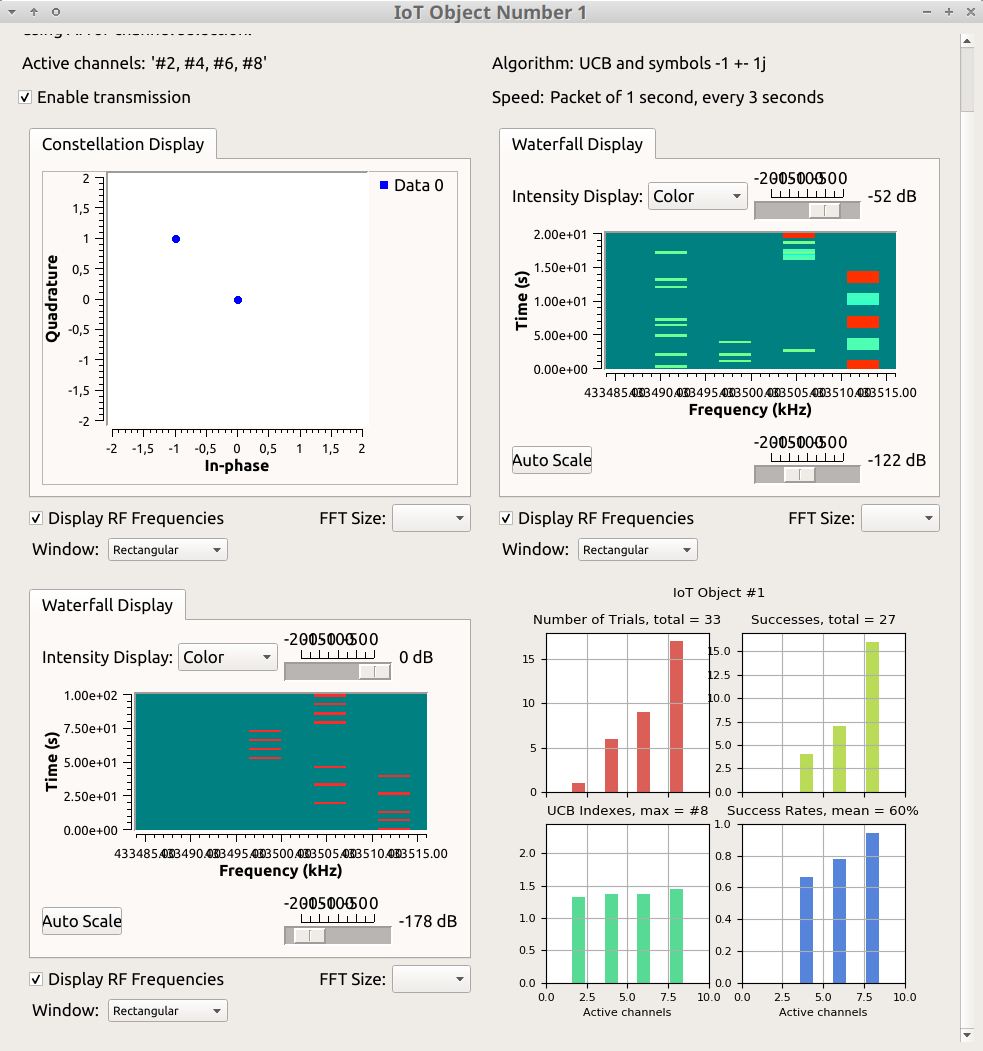
Task: Click the Success Rates bar chart
Action: (x=824, y=904)
